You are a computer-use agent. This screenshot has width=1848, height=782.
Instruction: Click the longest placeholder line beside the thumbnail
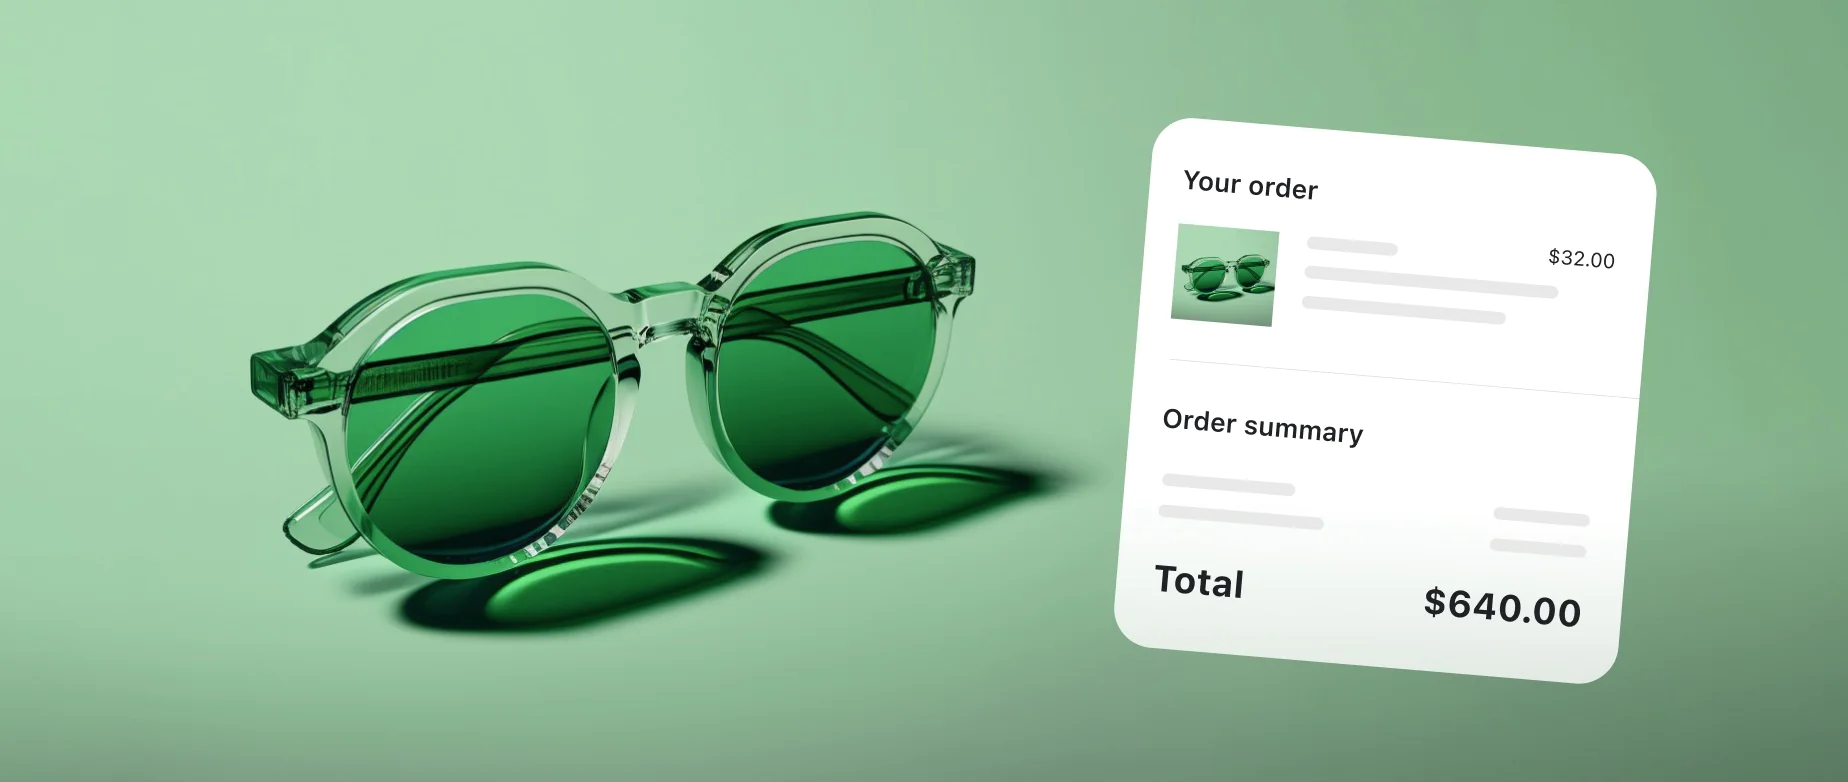tap(1431, 282)
